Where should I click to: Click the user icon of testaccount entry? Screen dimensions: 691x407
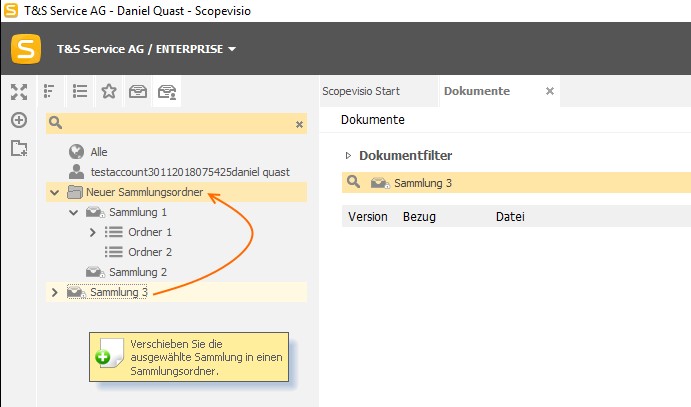point(76,171)
